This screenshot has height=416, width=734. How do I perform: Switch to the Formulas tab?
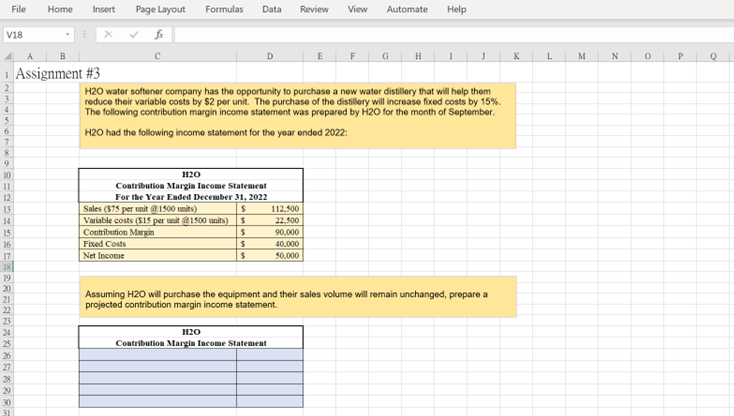click(x=224, y=9)
